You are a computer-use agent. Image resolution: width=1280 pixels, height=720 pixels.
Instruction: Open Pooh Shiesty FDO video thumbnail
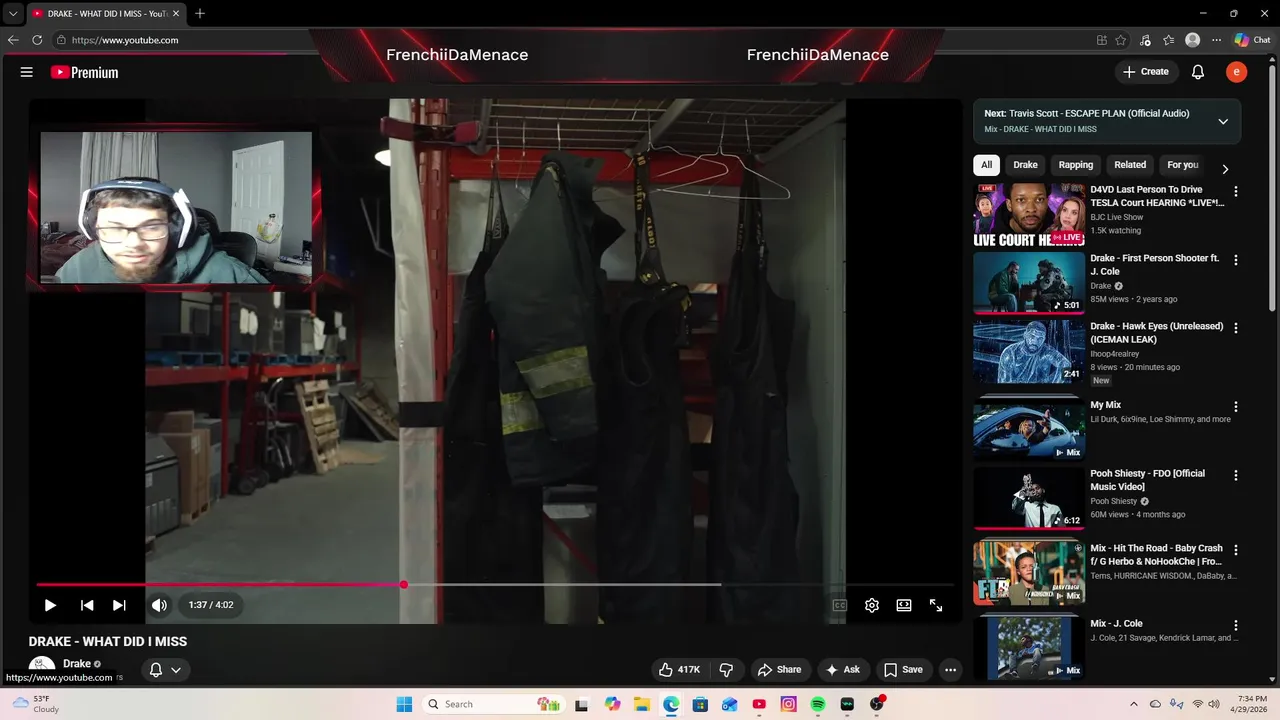pos(1029,498)
